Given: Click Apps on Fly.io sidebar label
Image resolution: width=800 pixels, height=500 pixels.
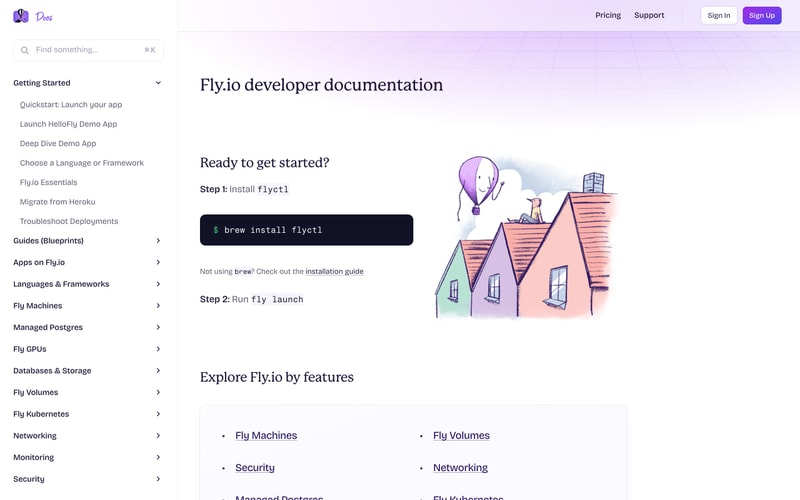Looking at the screenshot, I should coord(39,262).
